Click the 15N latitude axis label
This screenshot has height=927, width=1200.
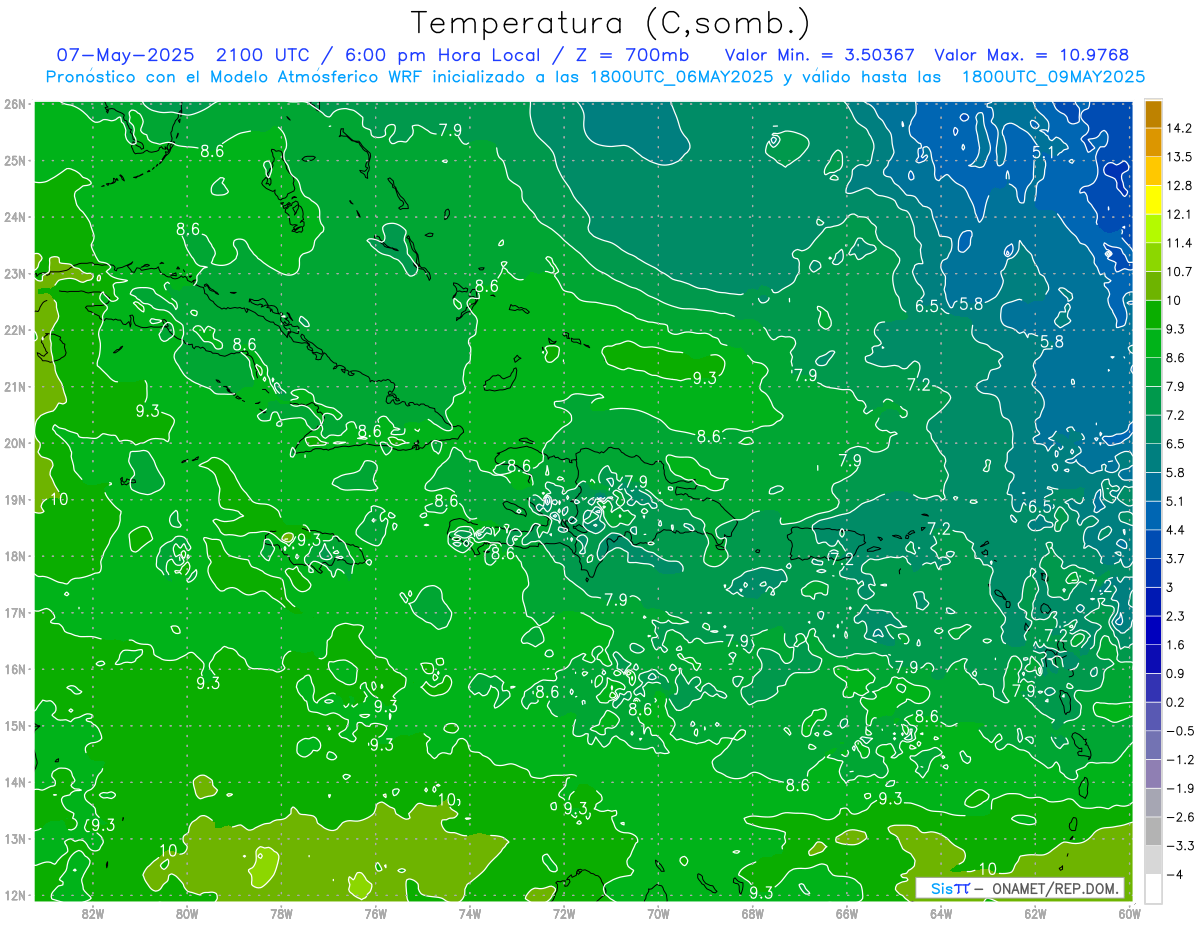(x=14, y=725)
